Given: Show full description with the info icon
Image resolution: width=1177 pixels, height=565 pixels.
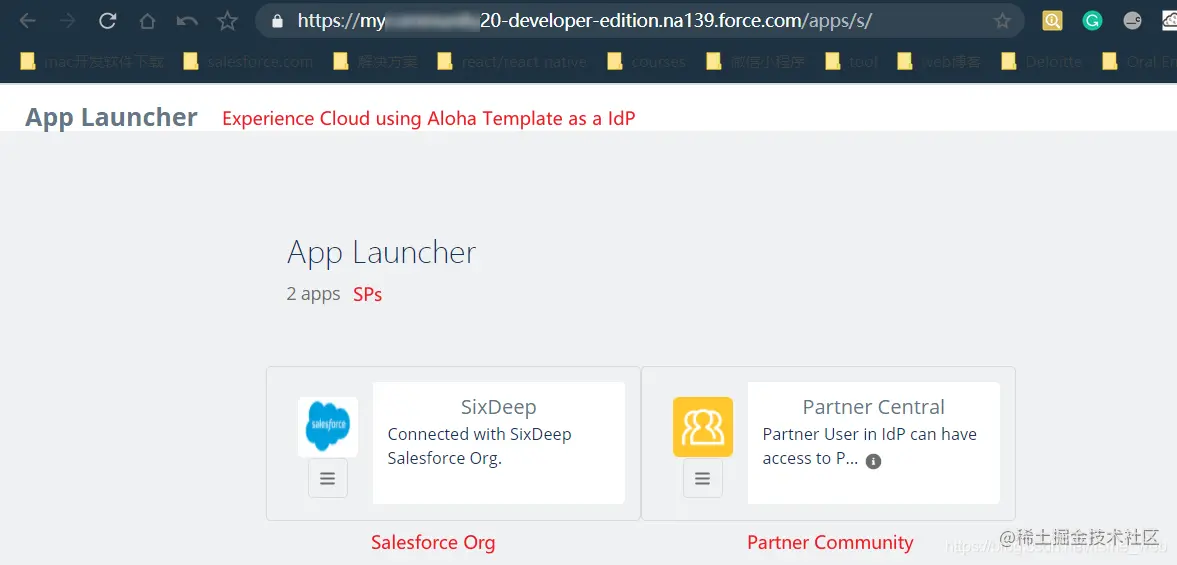Looking at the screenshot, I should tap(873, 461).
